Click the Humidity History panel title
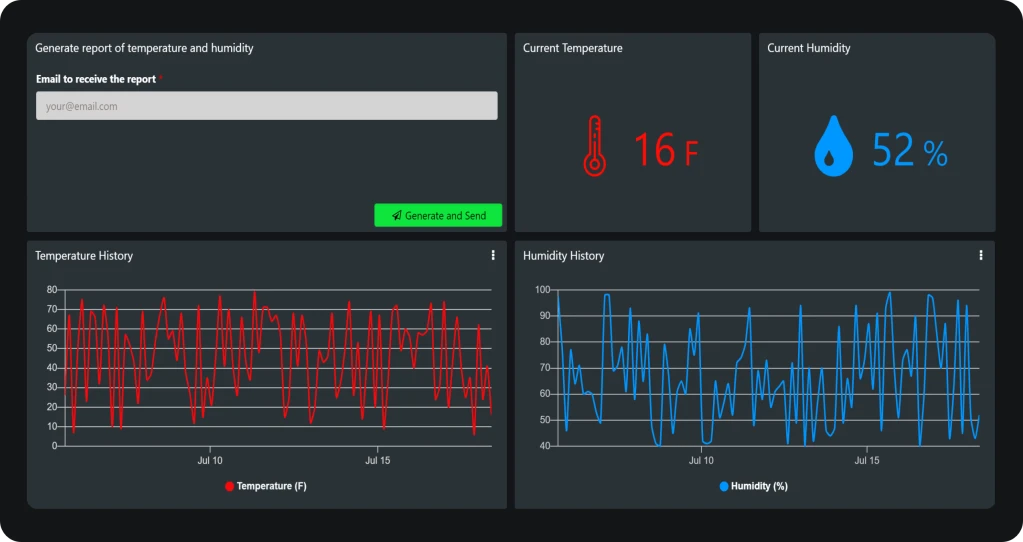Screen dimensions: 1023x542 click(x=563, y=256)
